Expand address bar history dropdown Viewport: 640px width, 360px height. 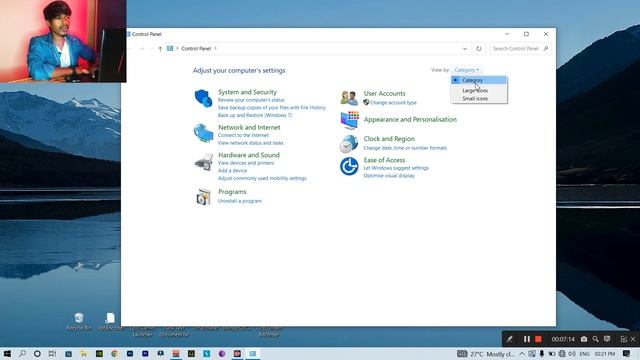pos(464,49)
